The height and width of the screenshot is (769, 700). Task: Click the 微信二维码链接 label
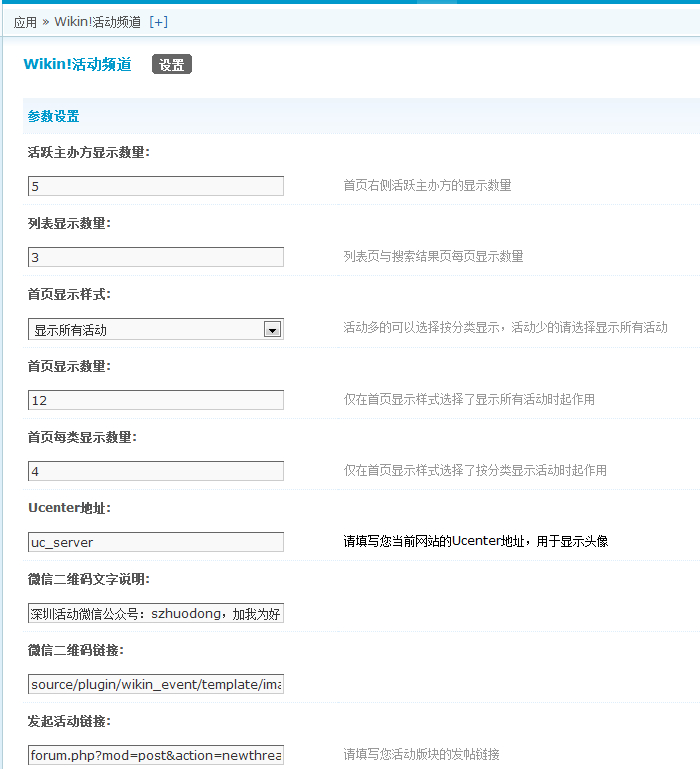tap(76, 650)
